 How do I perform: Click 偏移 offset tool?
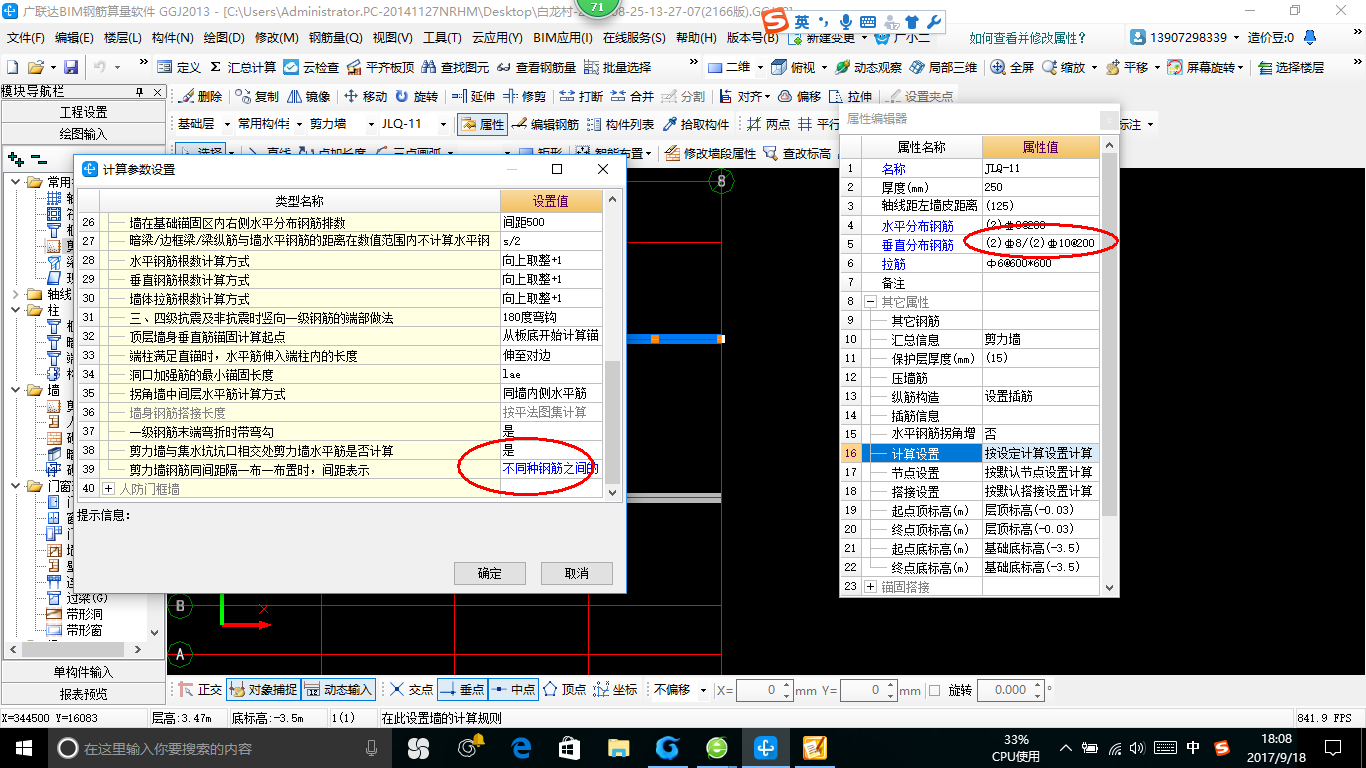(x=800, y=97)
